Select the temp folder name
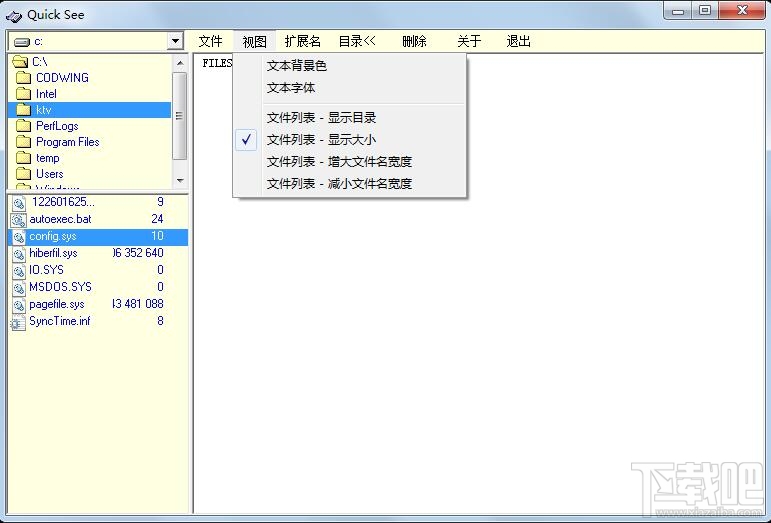 (x=48, y=158)
